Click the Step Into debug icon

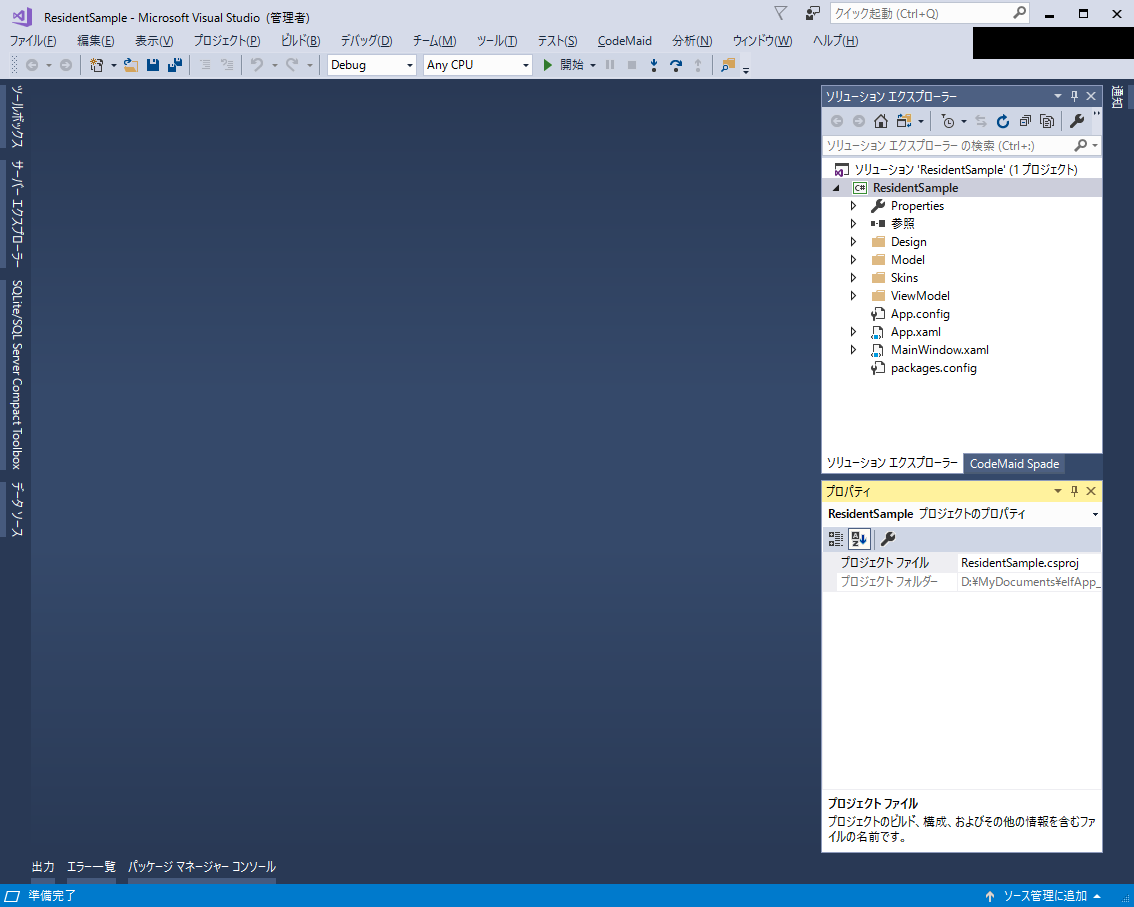coord(654,65)
